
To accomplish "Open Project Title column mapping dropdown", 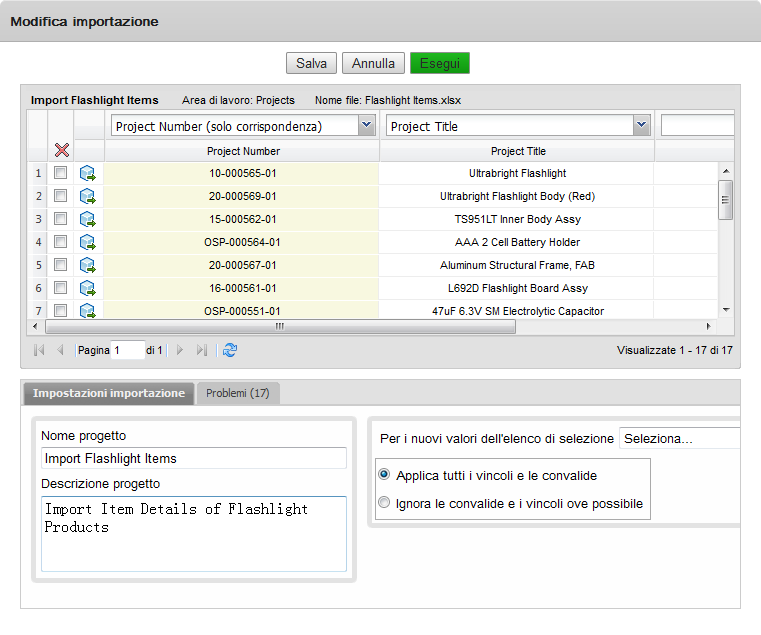I will pos(641,126).
